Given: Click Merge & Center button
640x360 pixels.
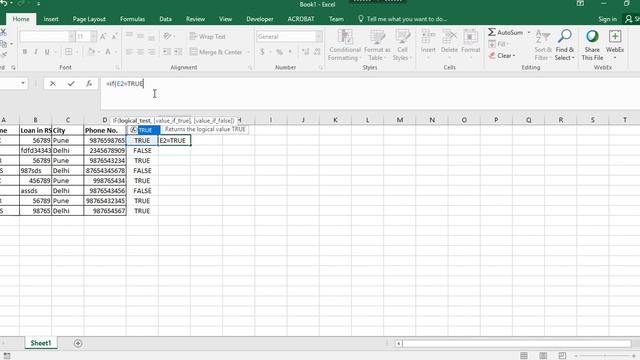Looking at the screenshot, I should pos(216,52).
